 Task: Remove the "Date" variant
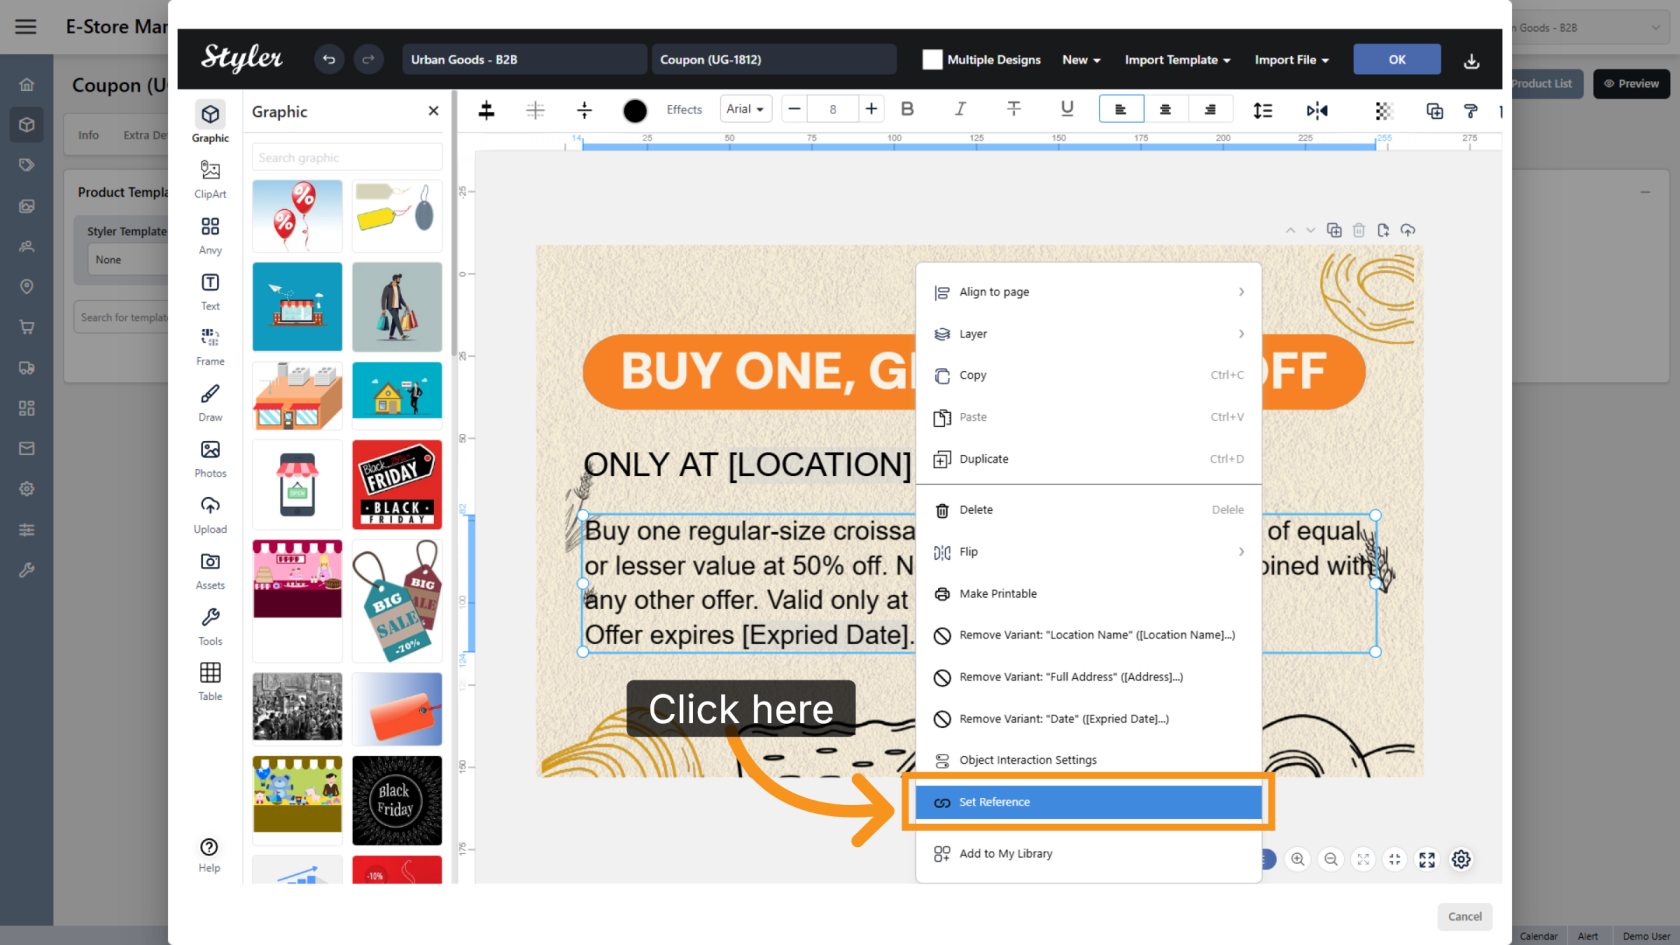(1089, 719)
